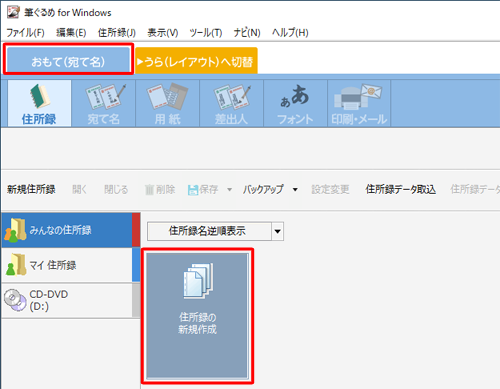Click the arrow of the 住所録名逆順表示 dropdown
This screenshot has height=389, width=500.
click(x=277, y=231)
